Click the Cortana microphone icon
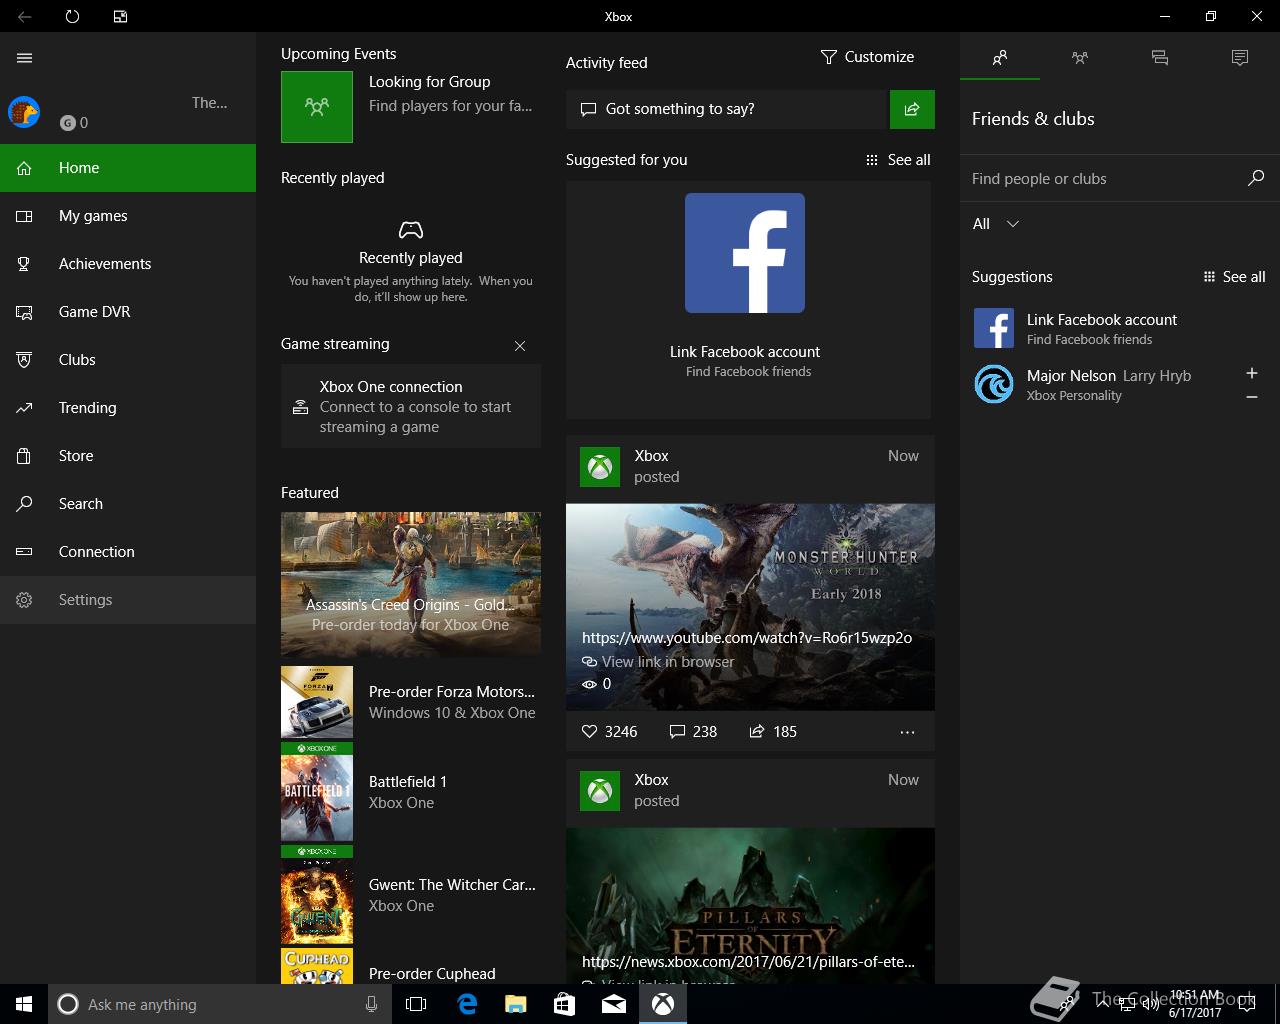 [x=371, y=1004]
